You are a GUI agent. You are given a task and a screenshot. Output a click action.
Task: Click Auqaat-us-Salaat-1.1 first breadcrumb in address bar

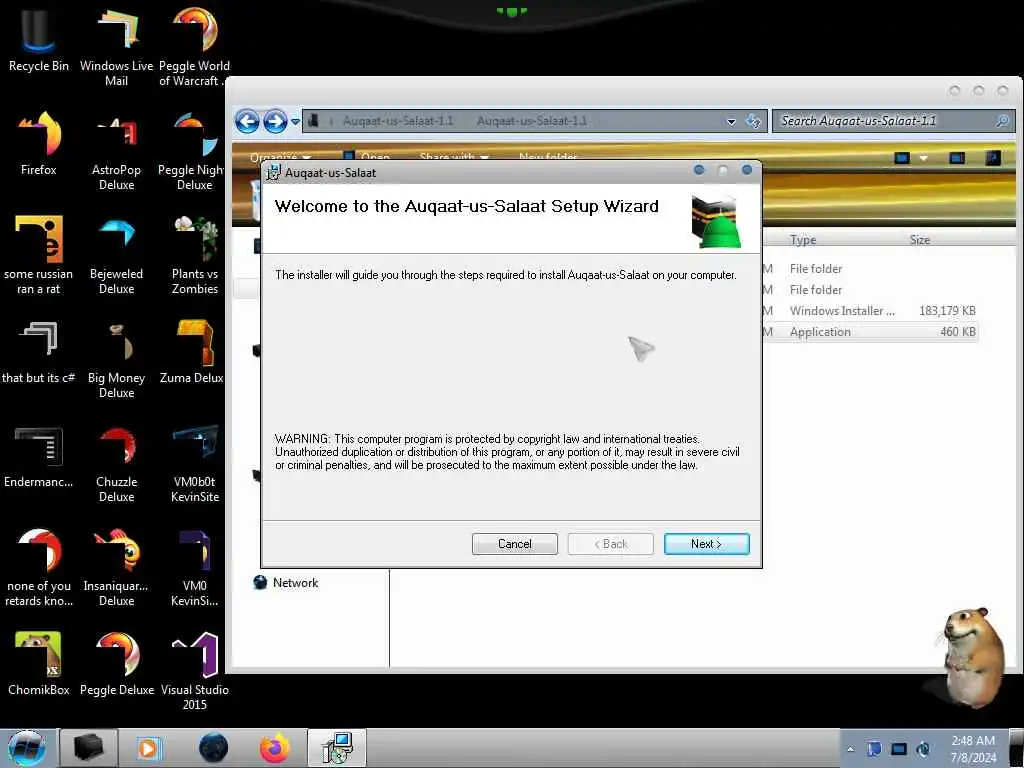[398, 121]
